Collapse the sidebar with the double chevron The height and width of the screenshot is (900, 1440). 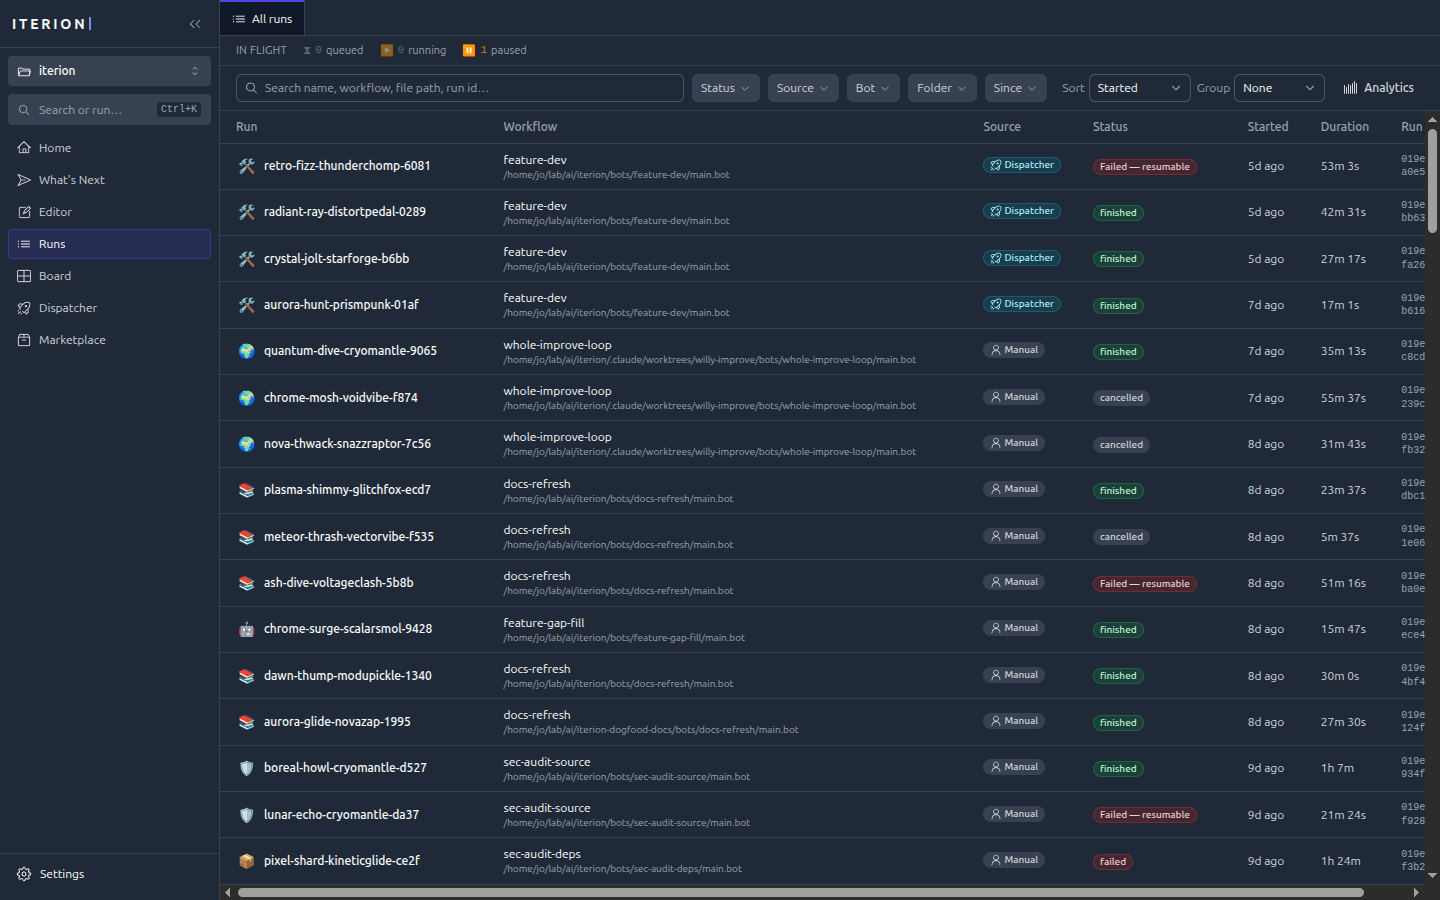pyautogui.click(x=195, y=24)
